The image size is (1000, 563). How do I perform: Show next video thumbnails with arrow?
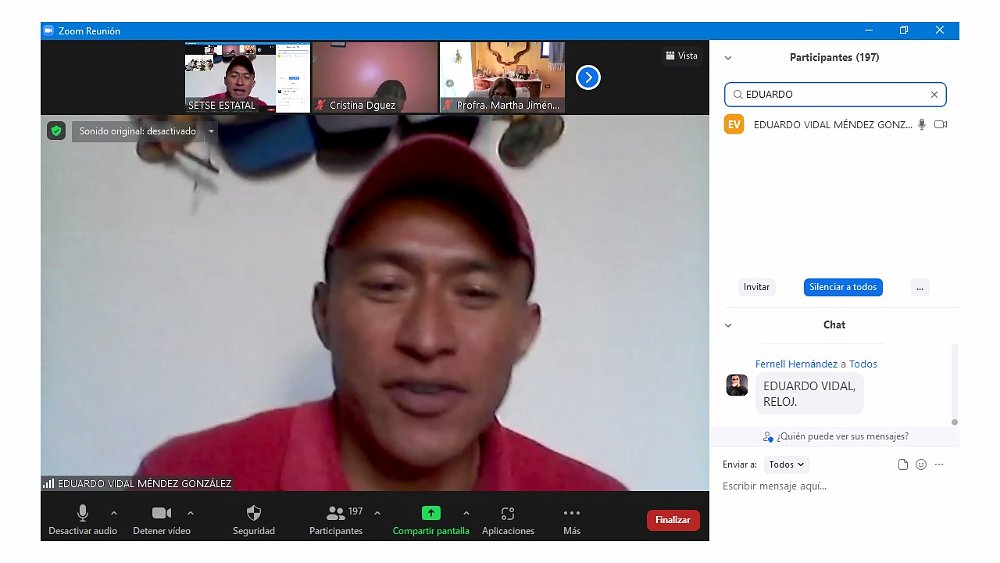pyautogui.click(x=588, y=77)
